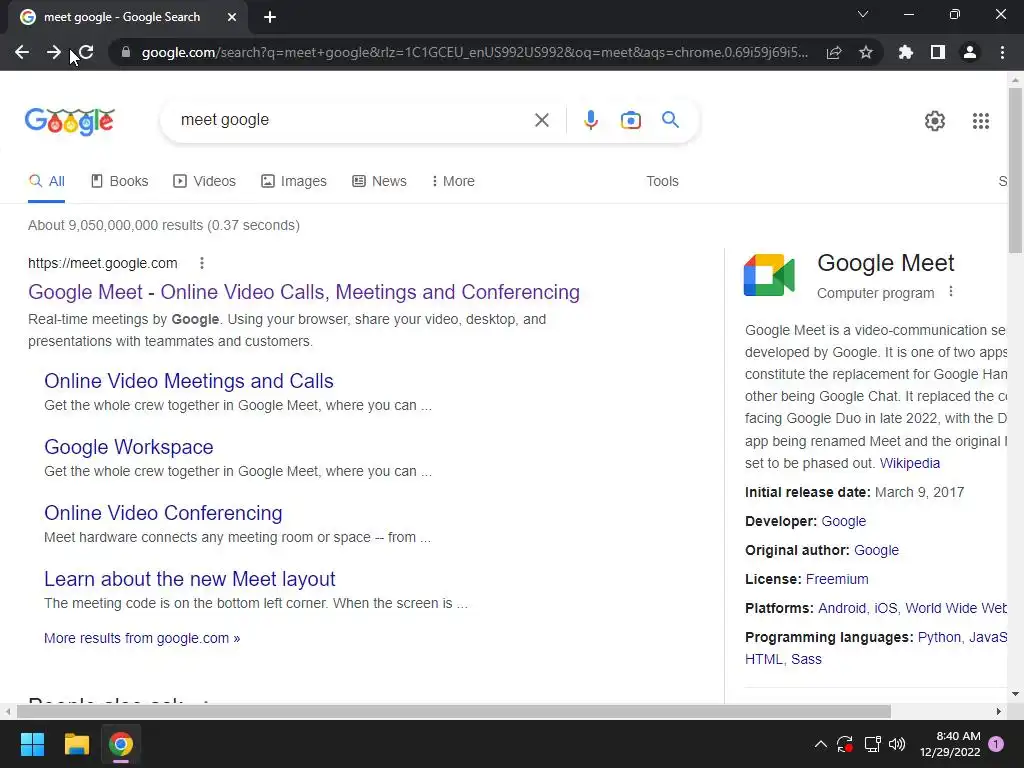
Task: Start voice search with microphone icon
Action: pos(590,120)
